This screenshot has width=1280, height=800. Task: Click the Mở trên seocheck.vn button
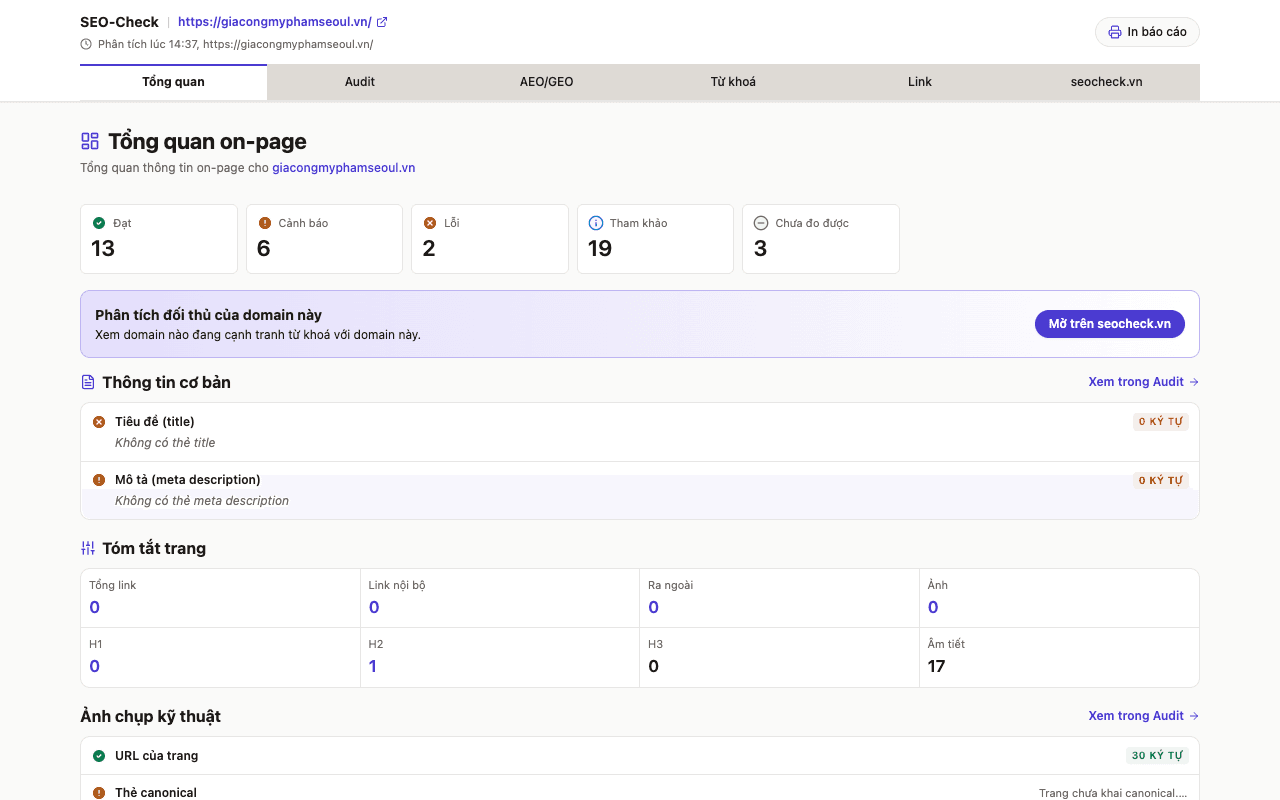point(1110,324)
